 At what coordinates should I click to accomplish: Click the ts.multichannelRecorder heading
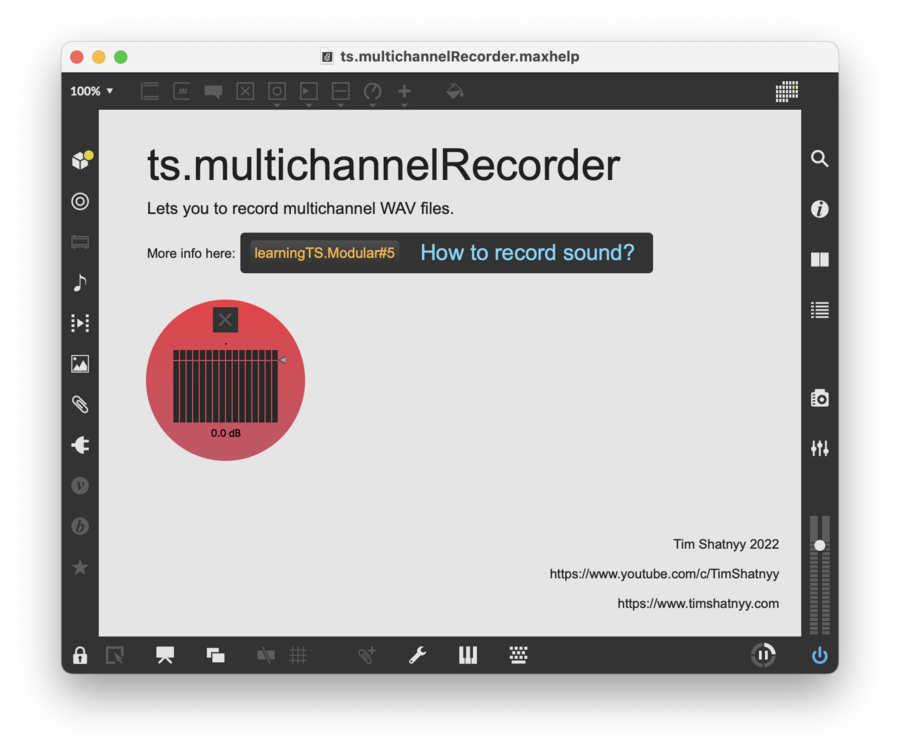[383, 165]
